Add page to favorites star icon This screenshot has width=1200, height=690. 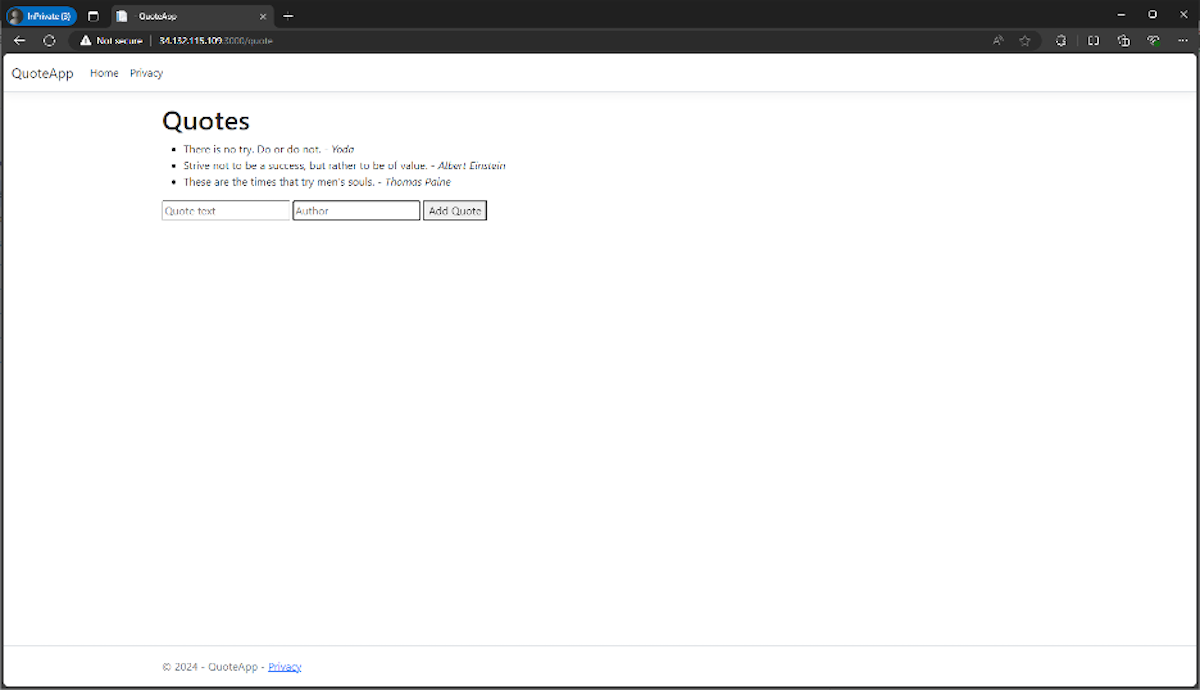pyautogui.click(x=1025, y=41)
